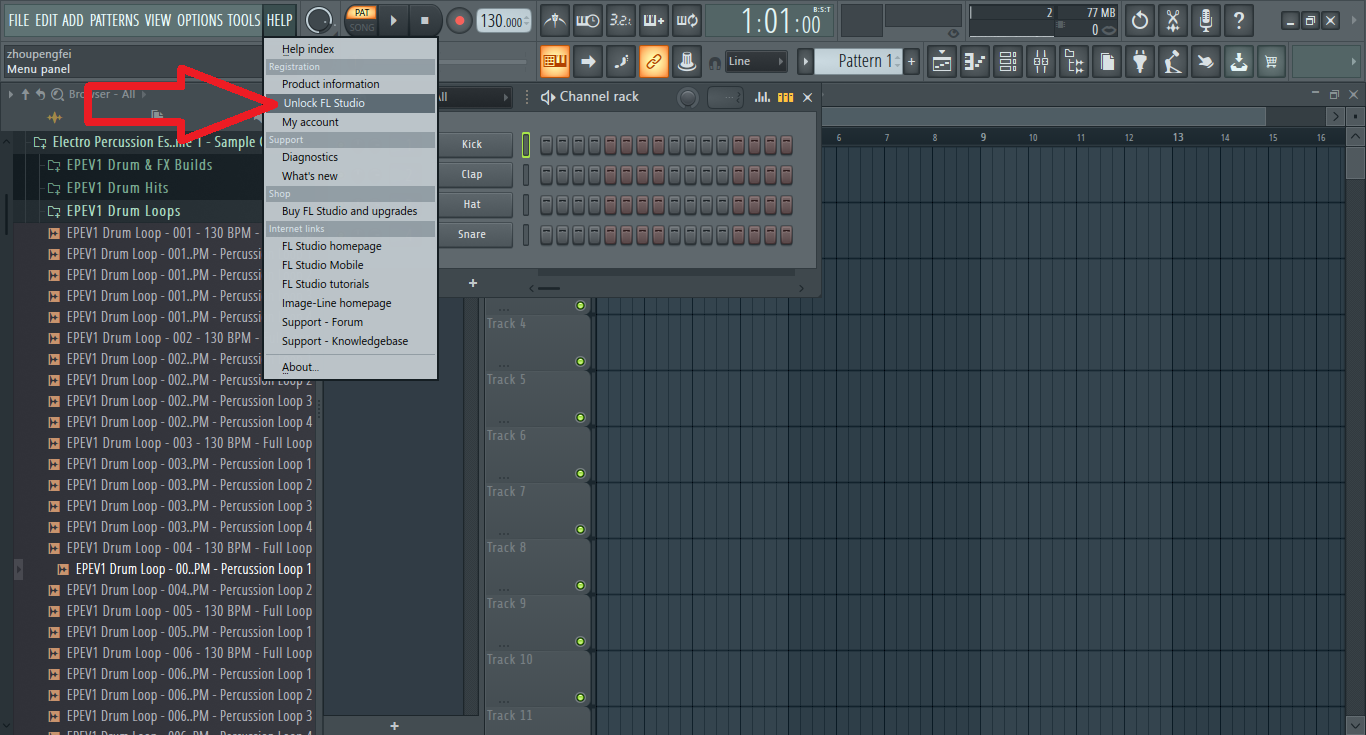Open the Mixer view icon
The width and height of the screenshot is (1366, 735).
coord(1041,62)
